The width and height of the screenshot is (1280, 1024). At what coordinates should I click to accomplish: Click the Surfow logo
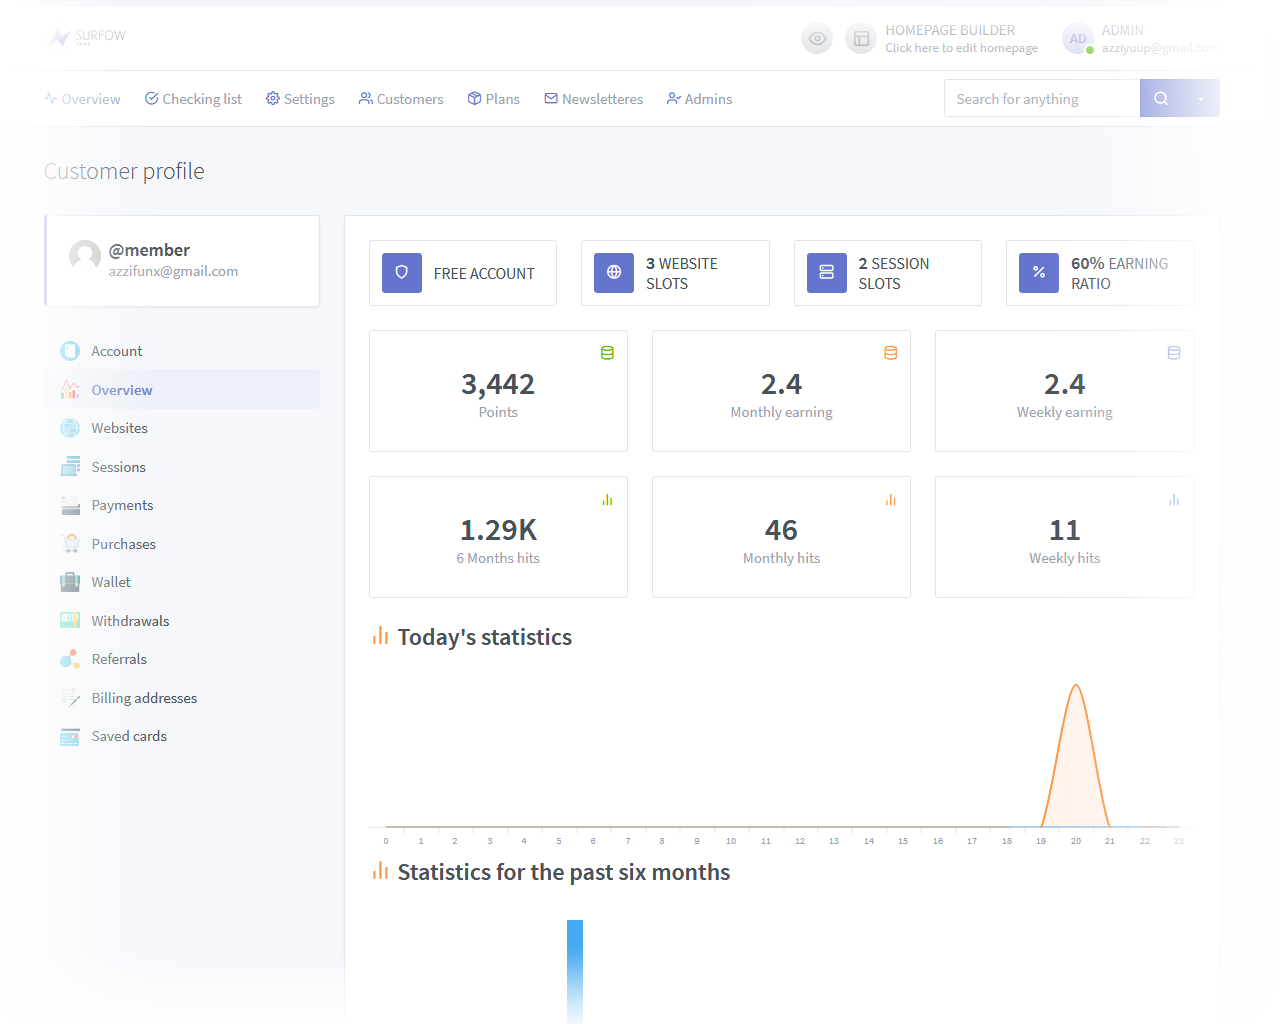[88, 37]
